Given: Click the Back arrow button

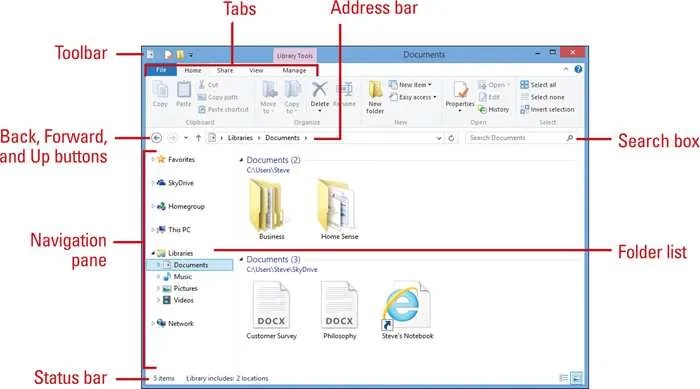Looking at the screenshot, I should (156, 138).
